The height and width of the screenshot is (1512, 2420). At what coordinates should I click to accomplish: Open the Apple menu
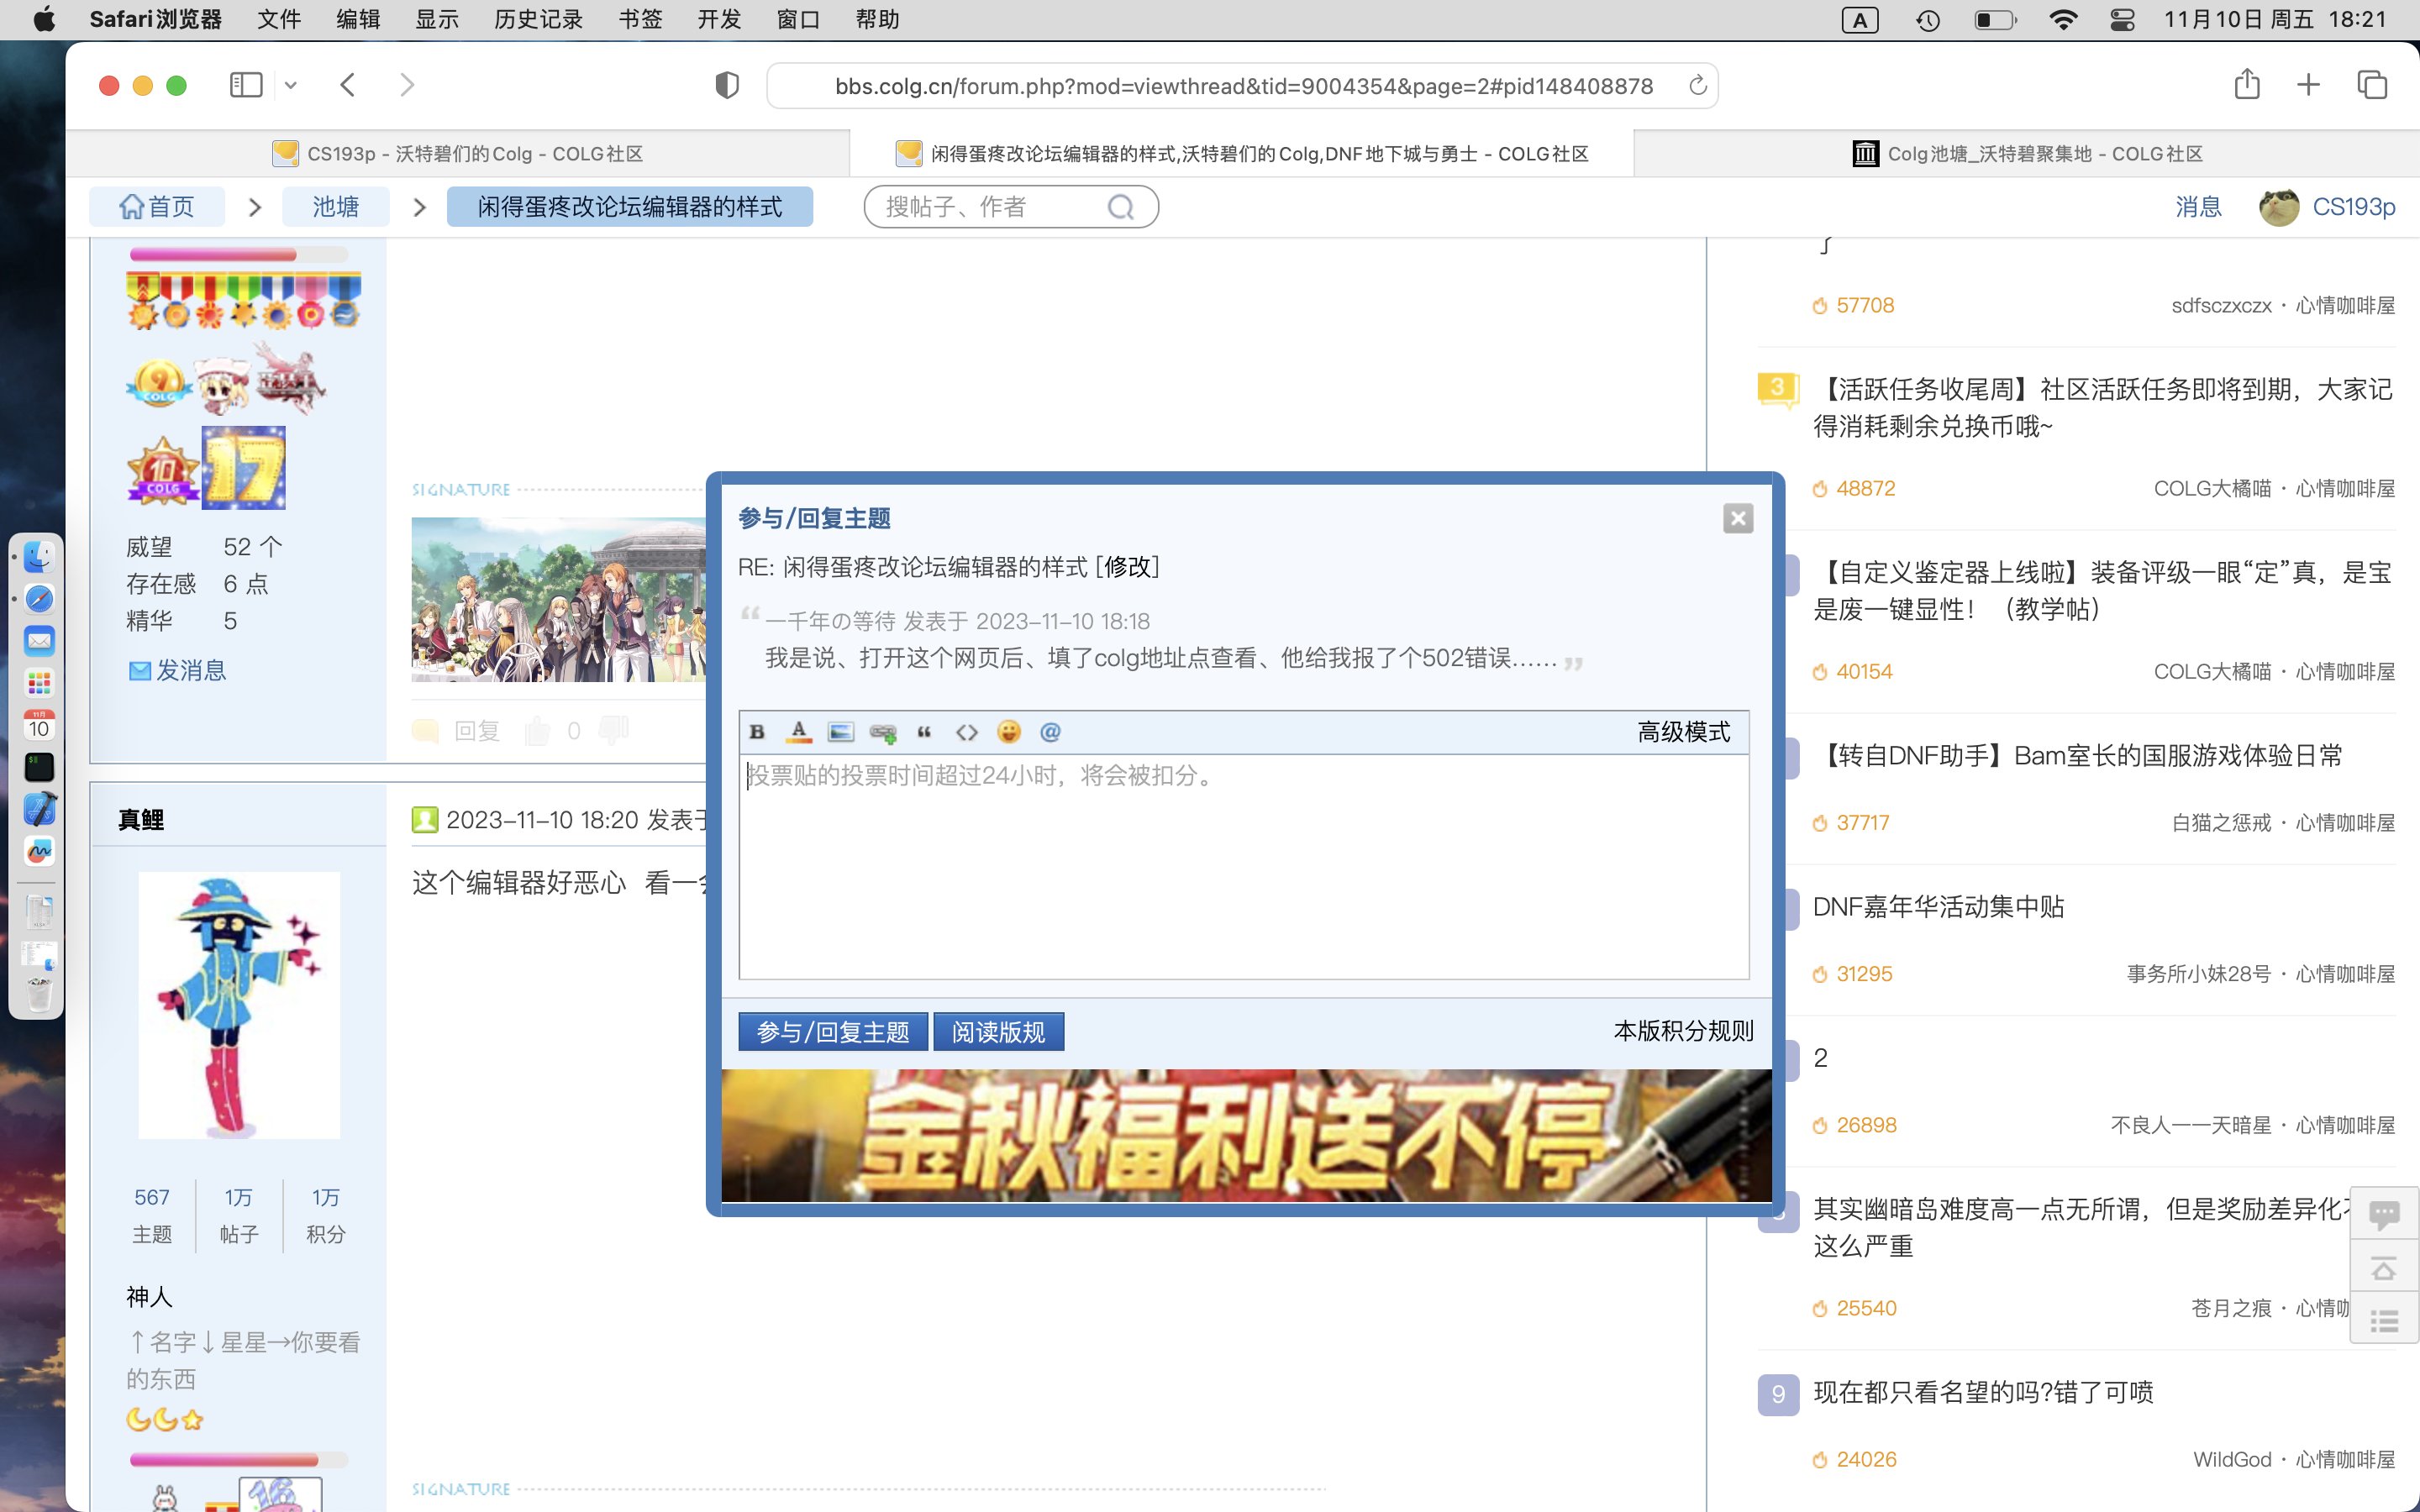(44, 20)
